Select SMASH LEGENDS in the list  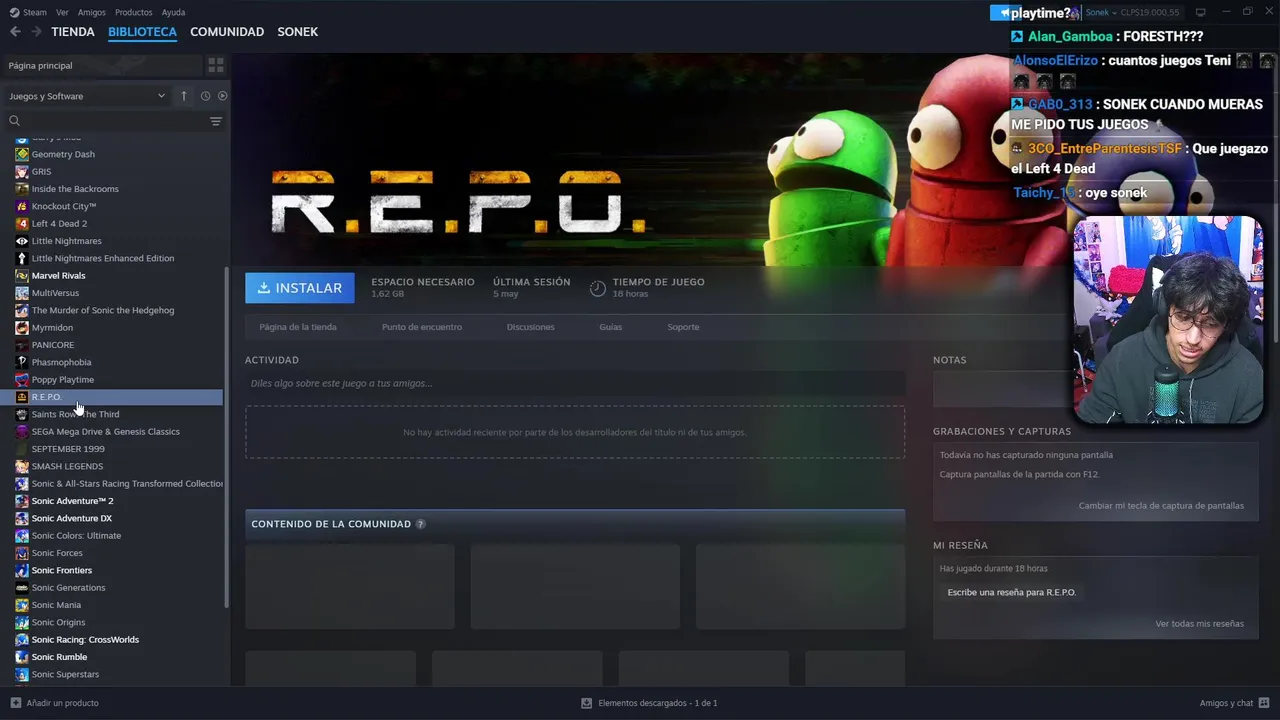tap(67, 466)
